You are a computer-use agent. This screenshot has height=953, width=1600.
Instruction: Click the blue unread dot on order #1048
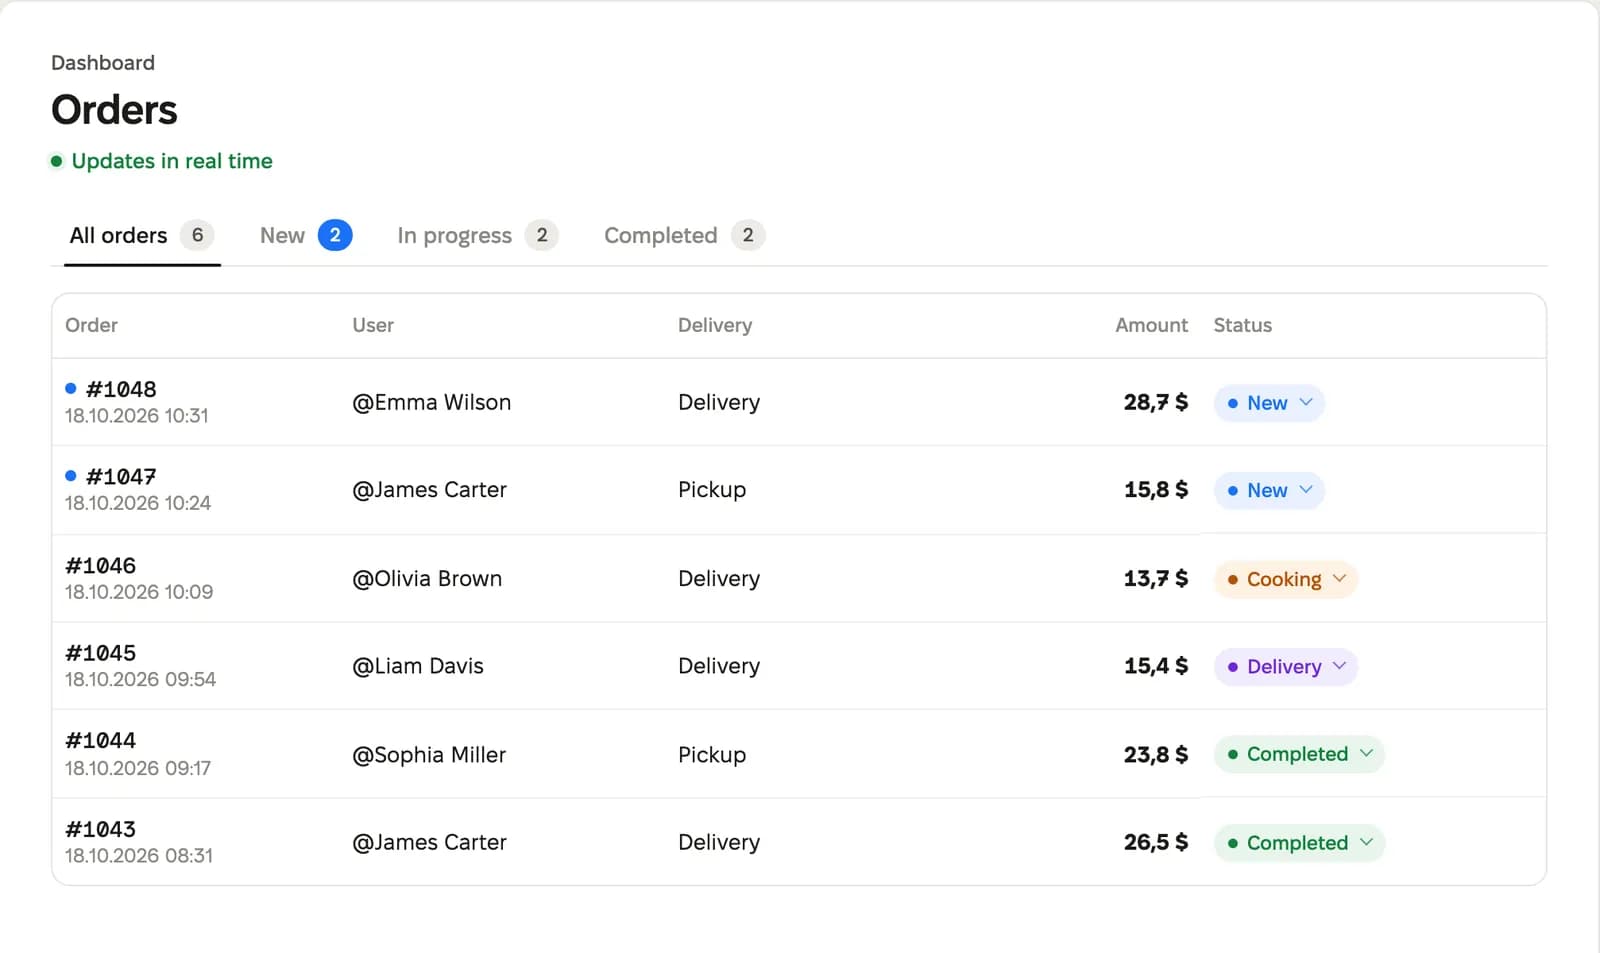tap(70, 388)
